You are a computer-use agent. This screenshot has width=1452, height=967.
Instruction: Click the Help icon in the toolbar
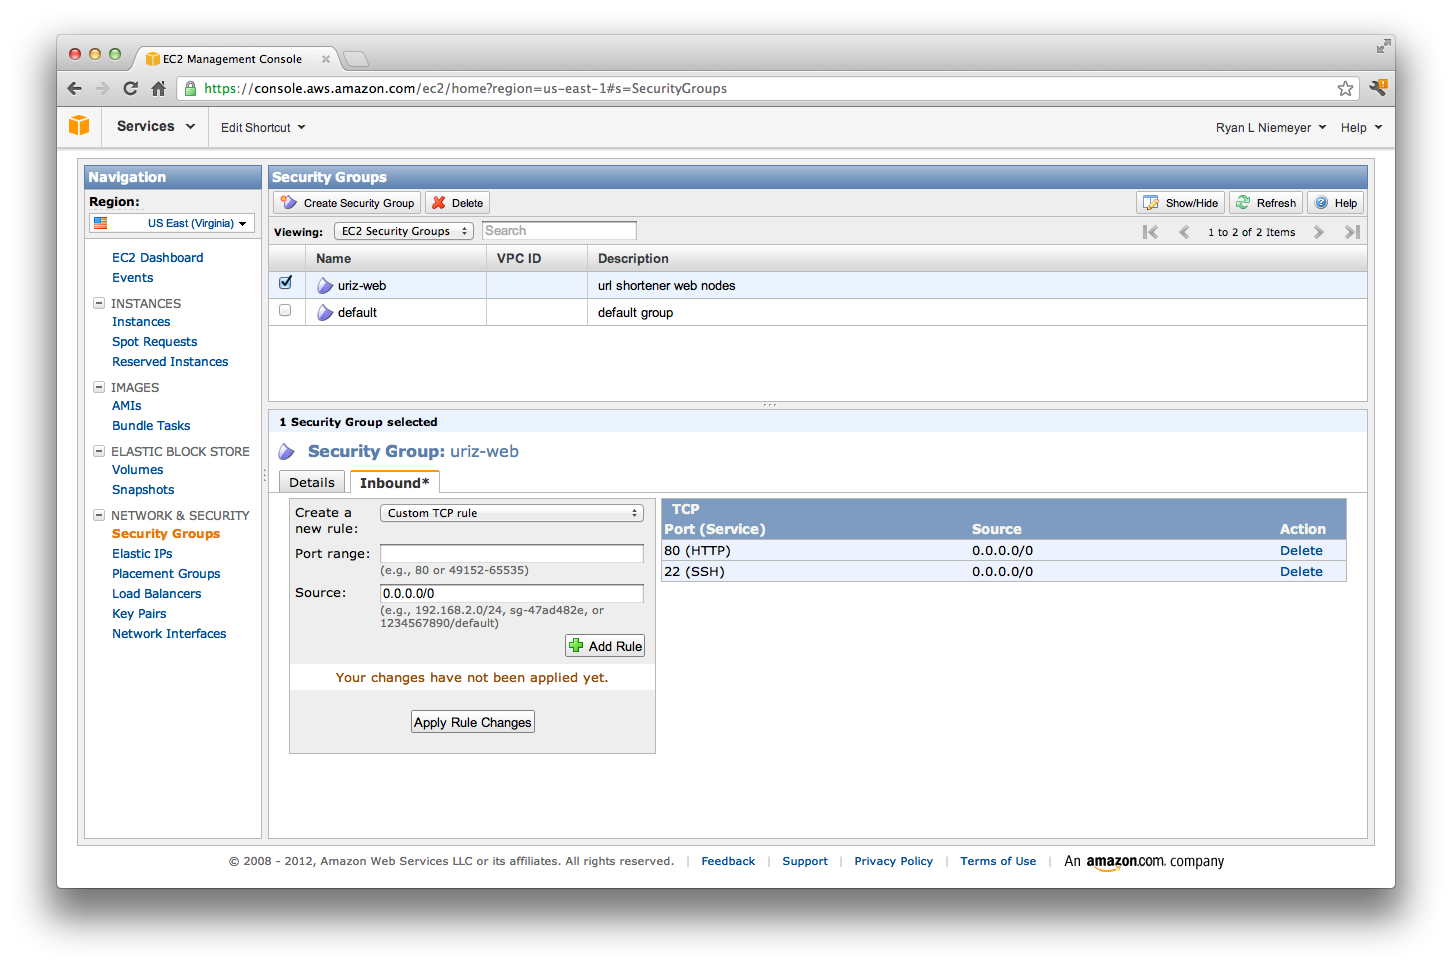pos(1322,202)
